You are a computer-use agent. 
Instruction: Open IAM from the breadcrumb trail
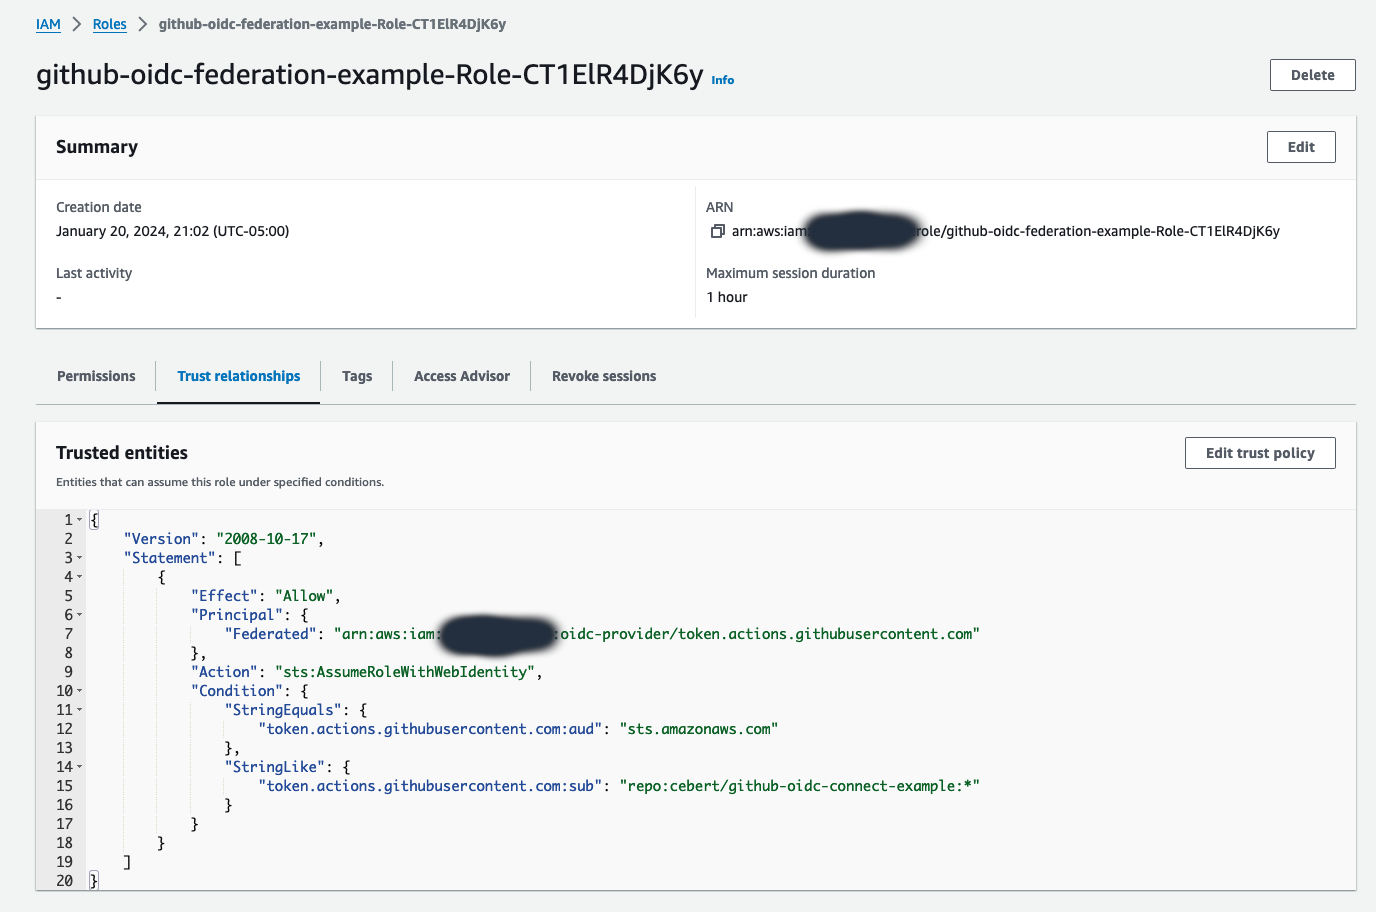(48, 24)
